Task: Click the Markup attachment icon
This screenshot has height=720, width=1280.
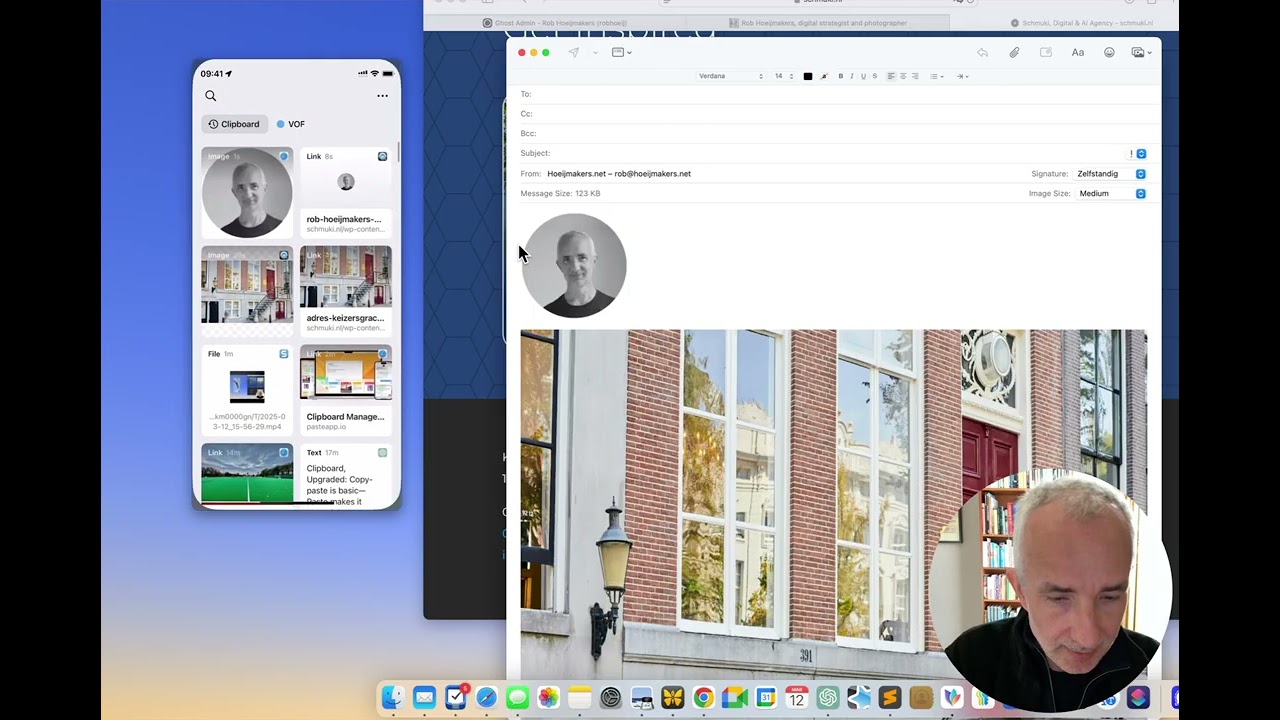Action: pos(1046,52)
